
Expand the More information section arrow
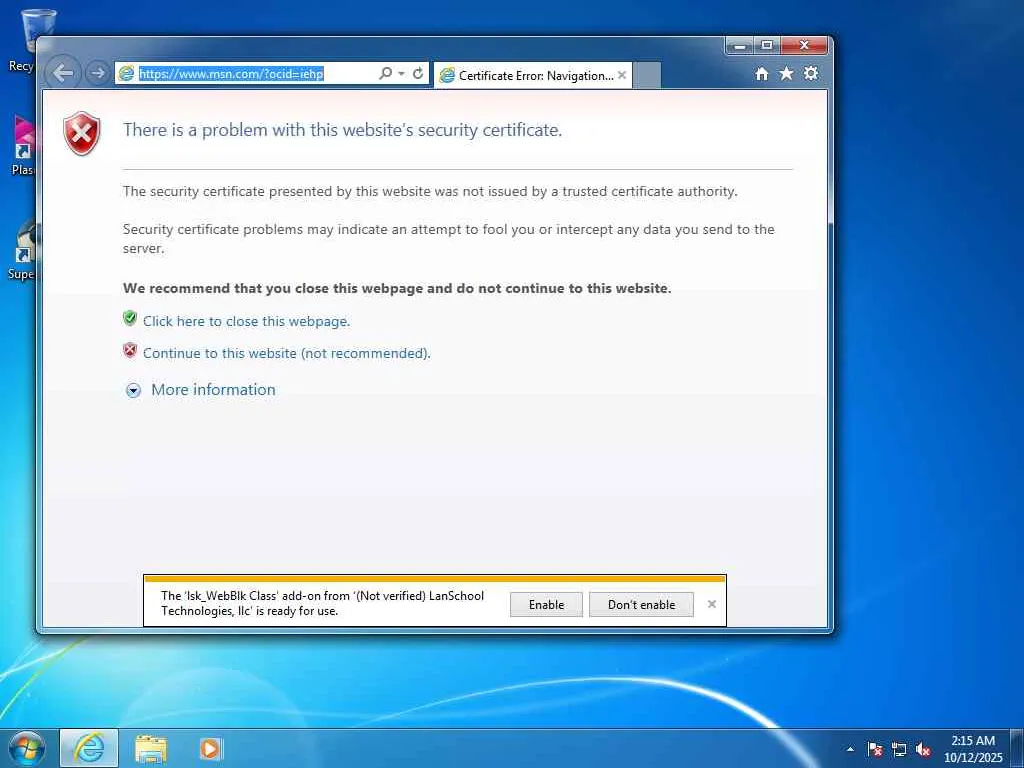click(133, 391)
